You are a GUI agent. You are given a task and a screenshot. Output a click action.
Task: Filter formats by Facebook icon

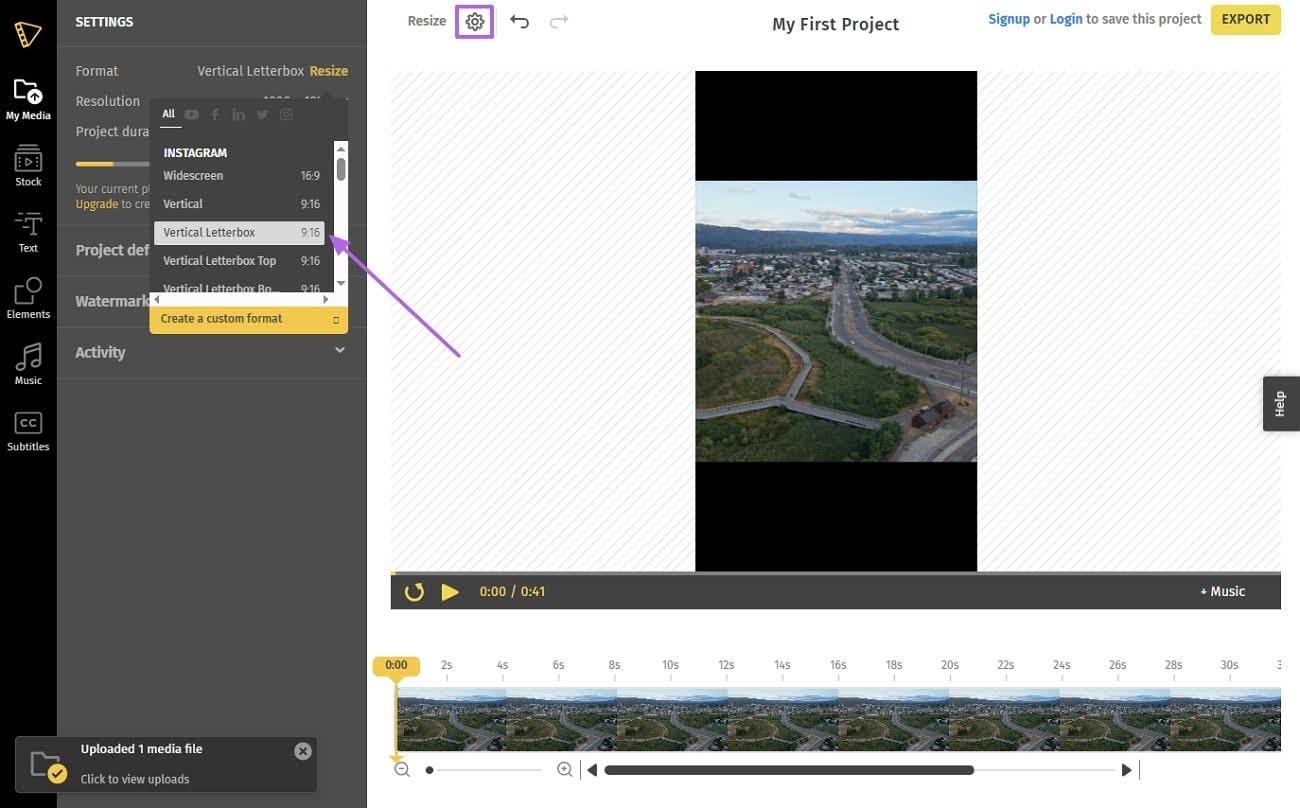[214, 115]
